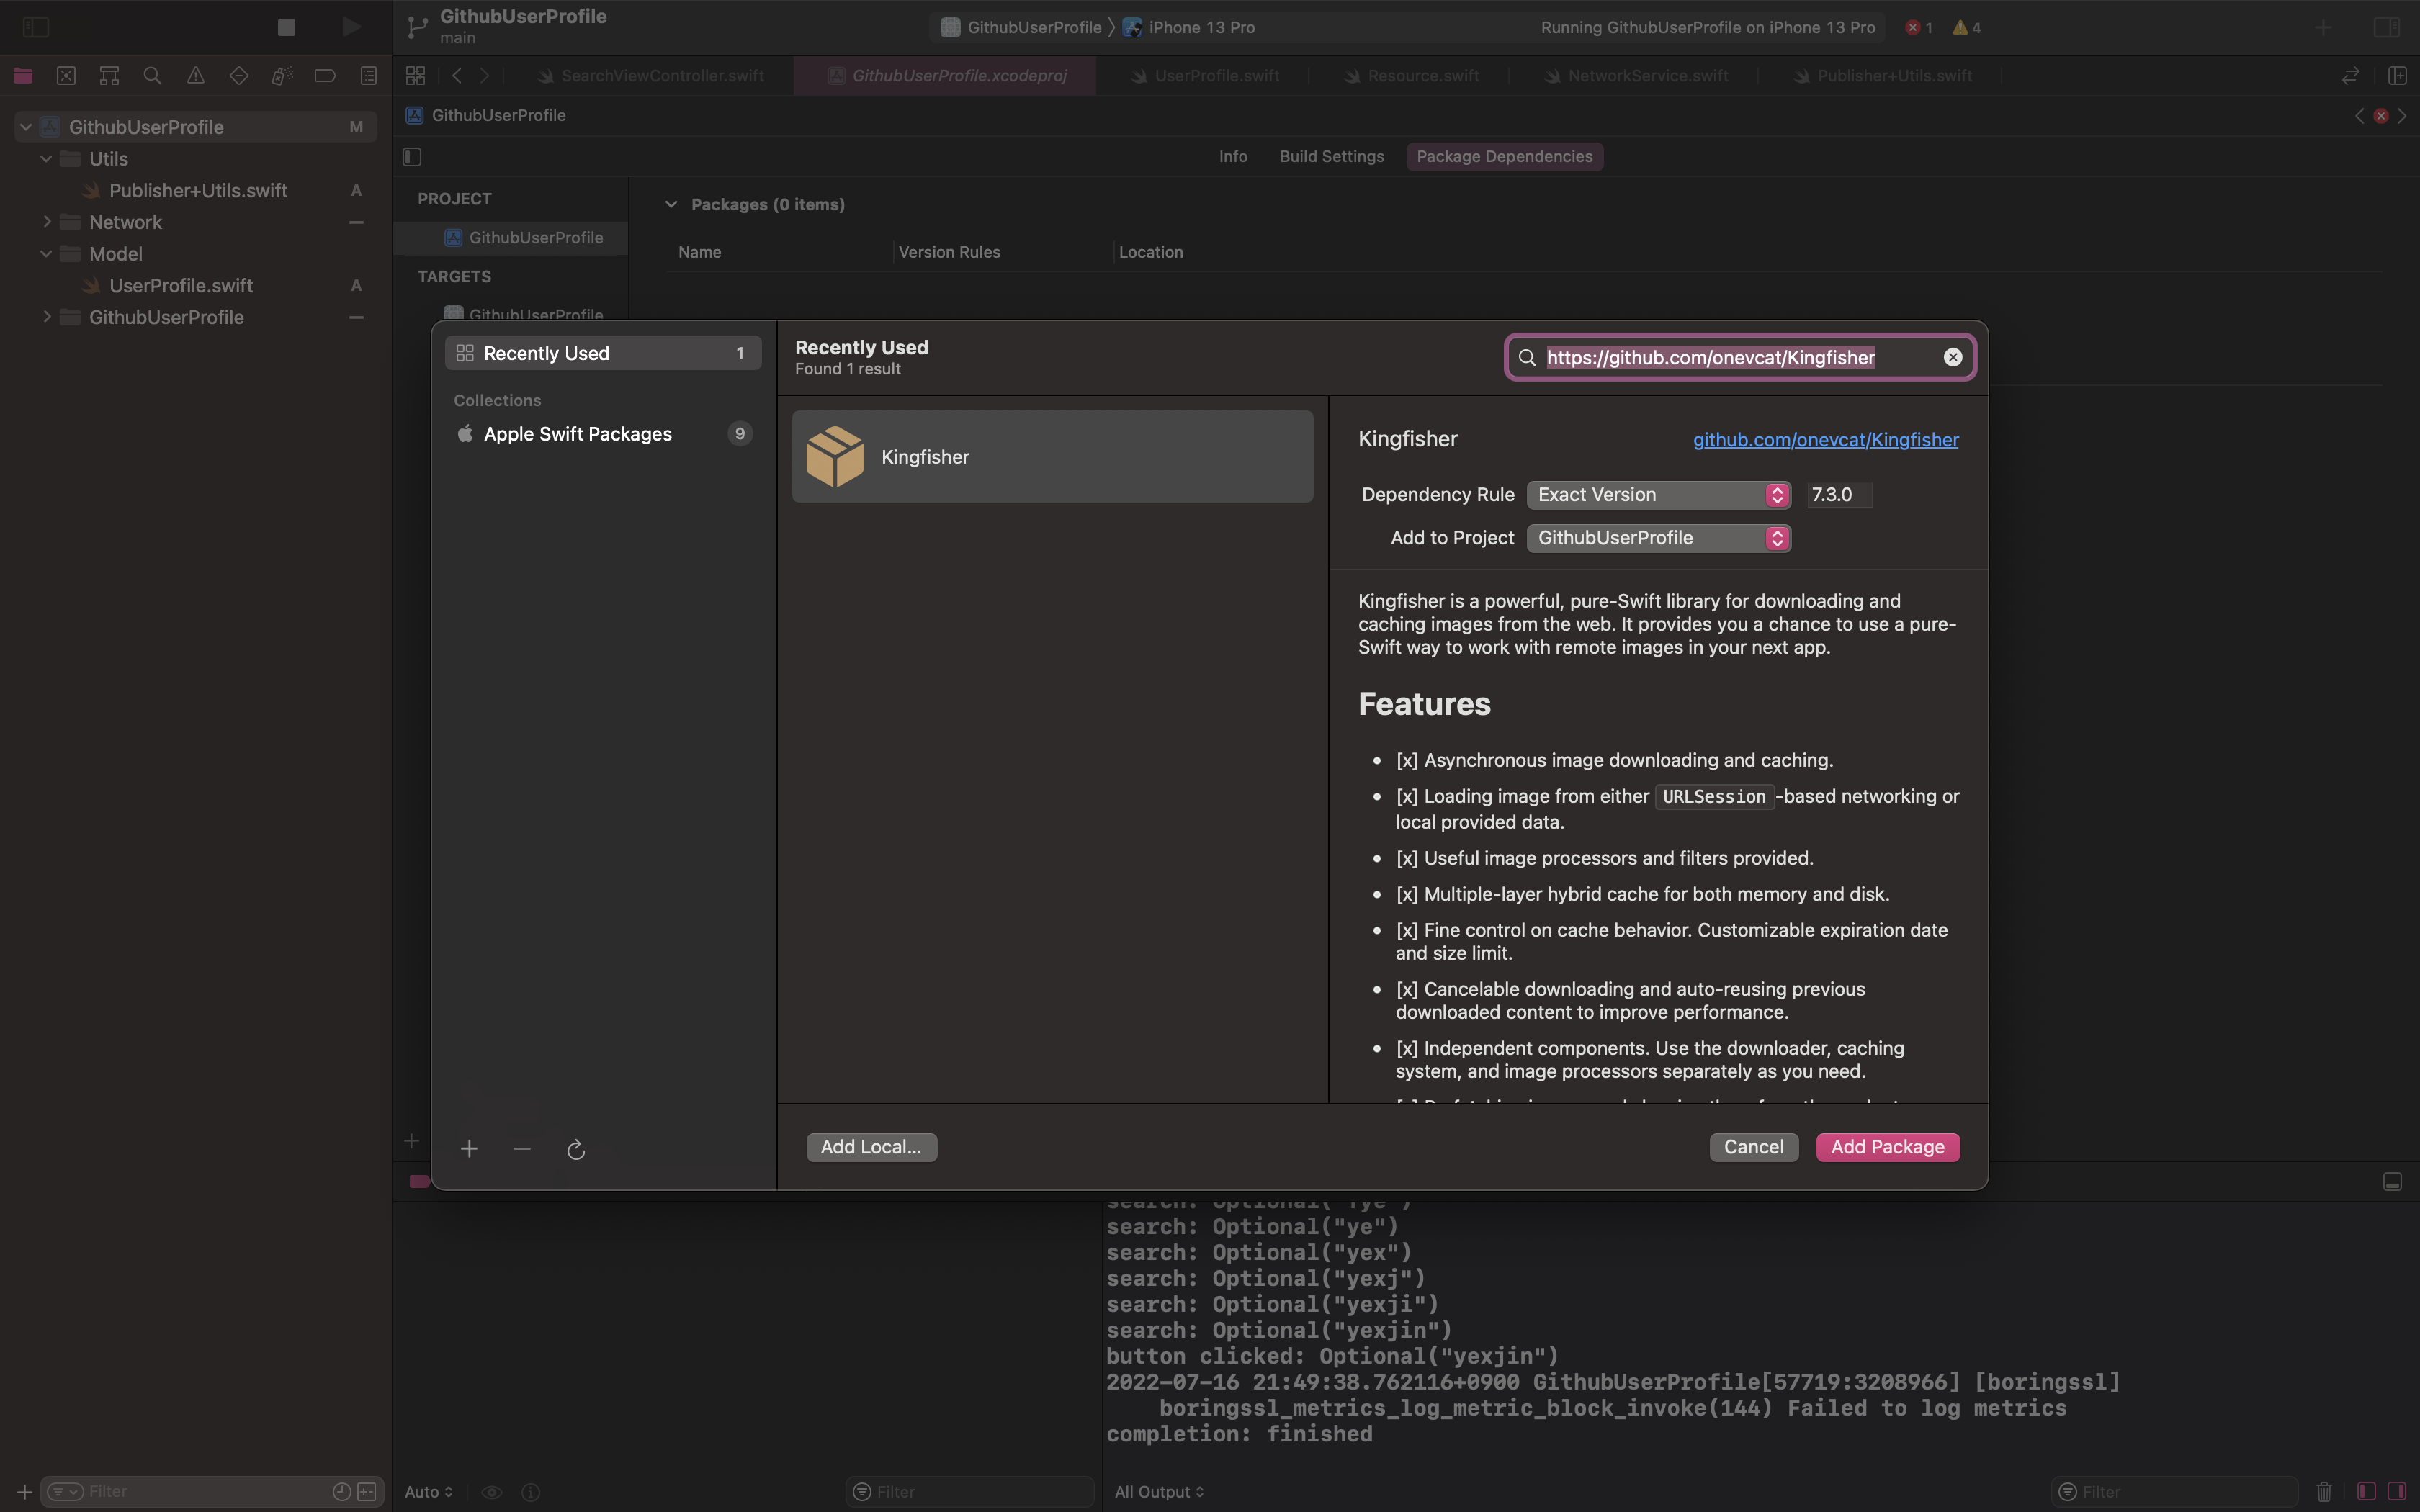Screen dimensions: 2420x1512
Task: Click the 7.3.0 version field
Action: 1838,495
